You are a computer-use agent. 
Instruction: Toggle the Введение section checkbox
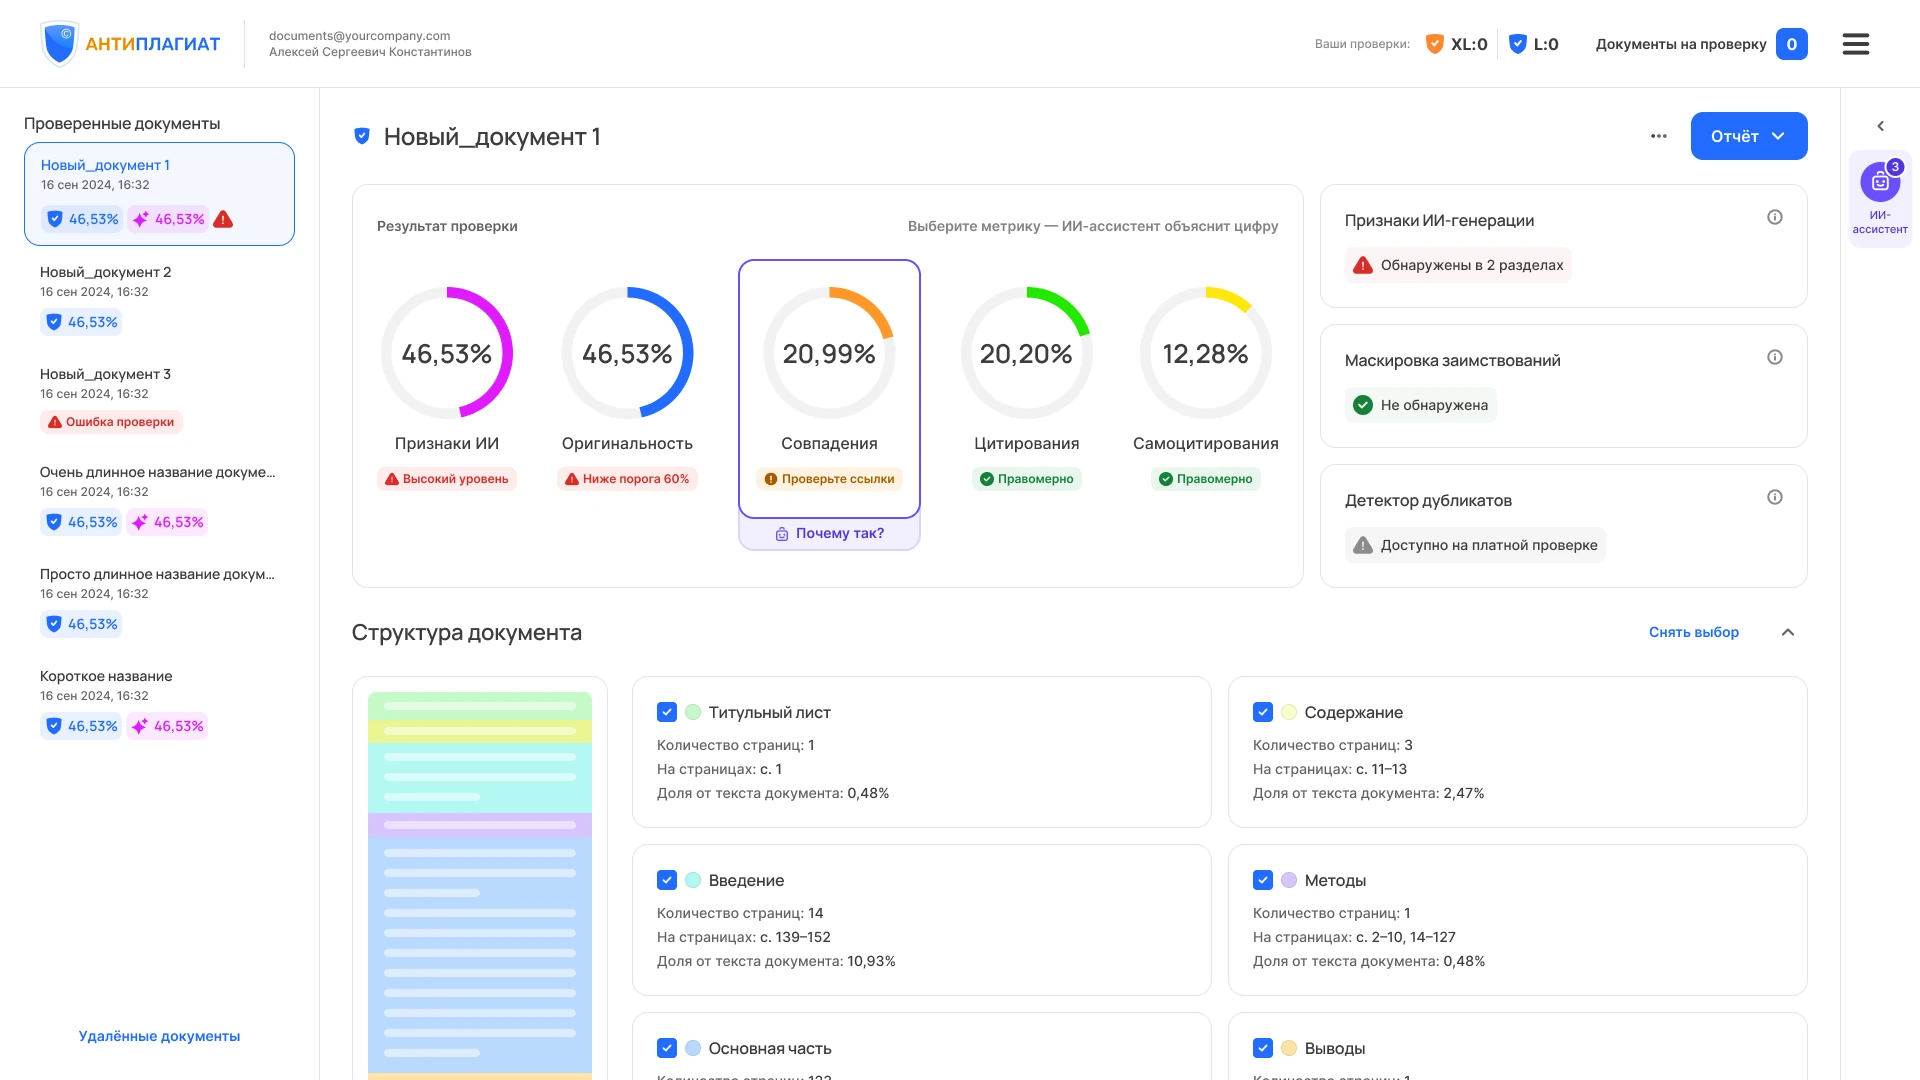tap(667, 880)
